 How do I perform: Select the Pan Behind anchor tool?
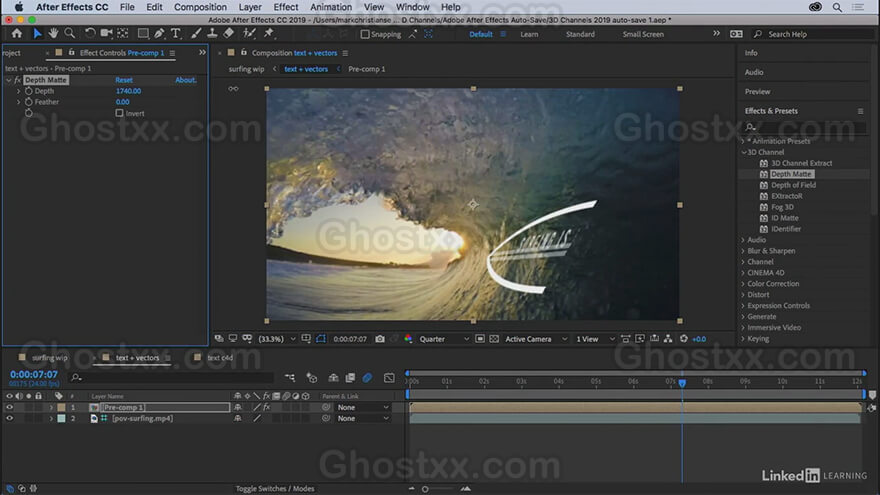click(x=123, y=34)
